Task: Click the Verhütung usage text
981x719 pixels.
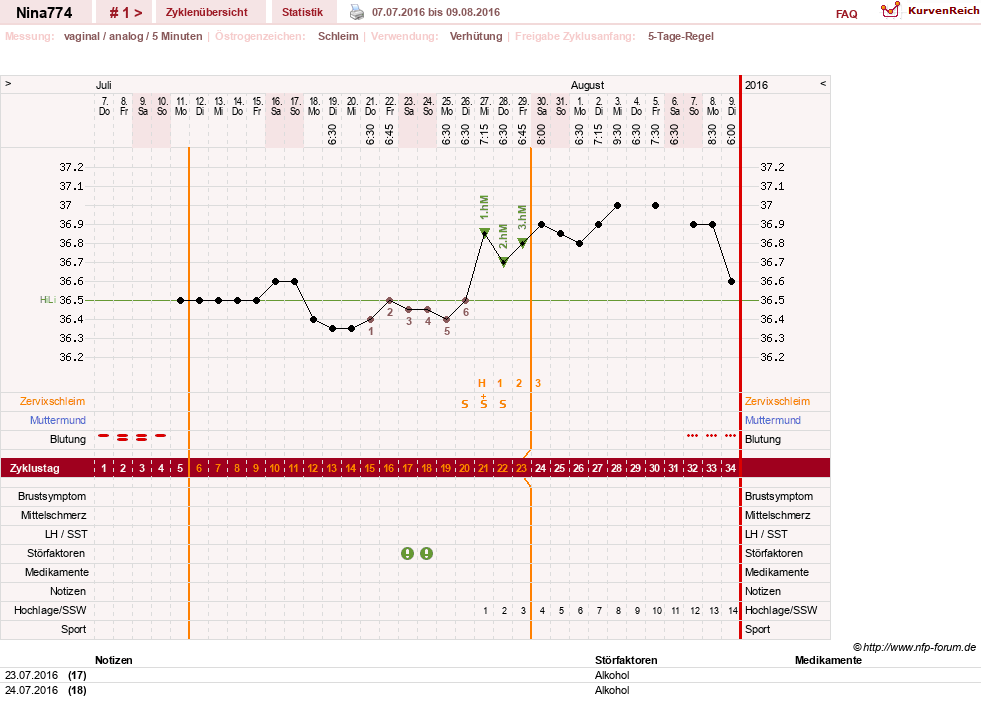Action: tap(476, 36)
